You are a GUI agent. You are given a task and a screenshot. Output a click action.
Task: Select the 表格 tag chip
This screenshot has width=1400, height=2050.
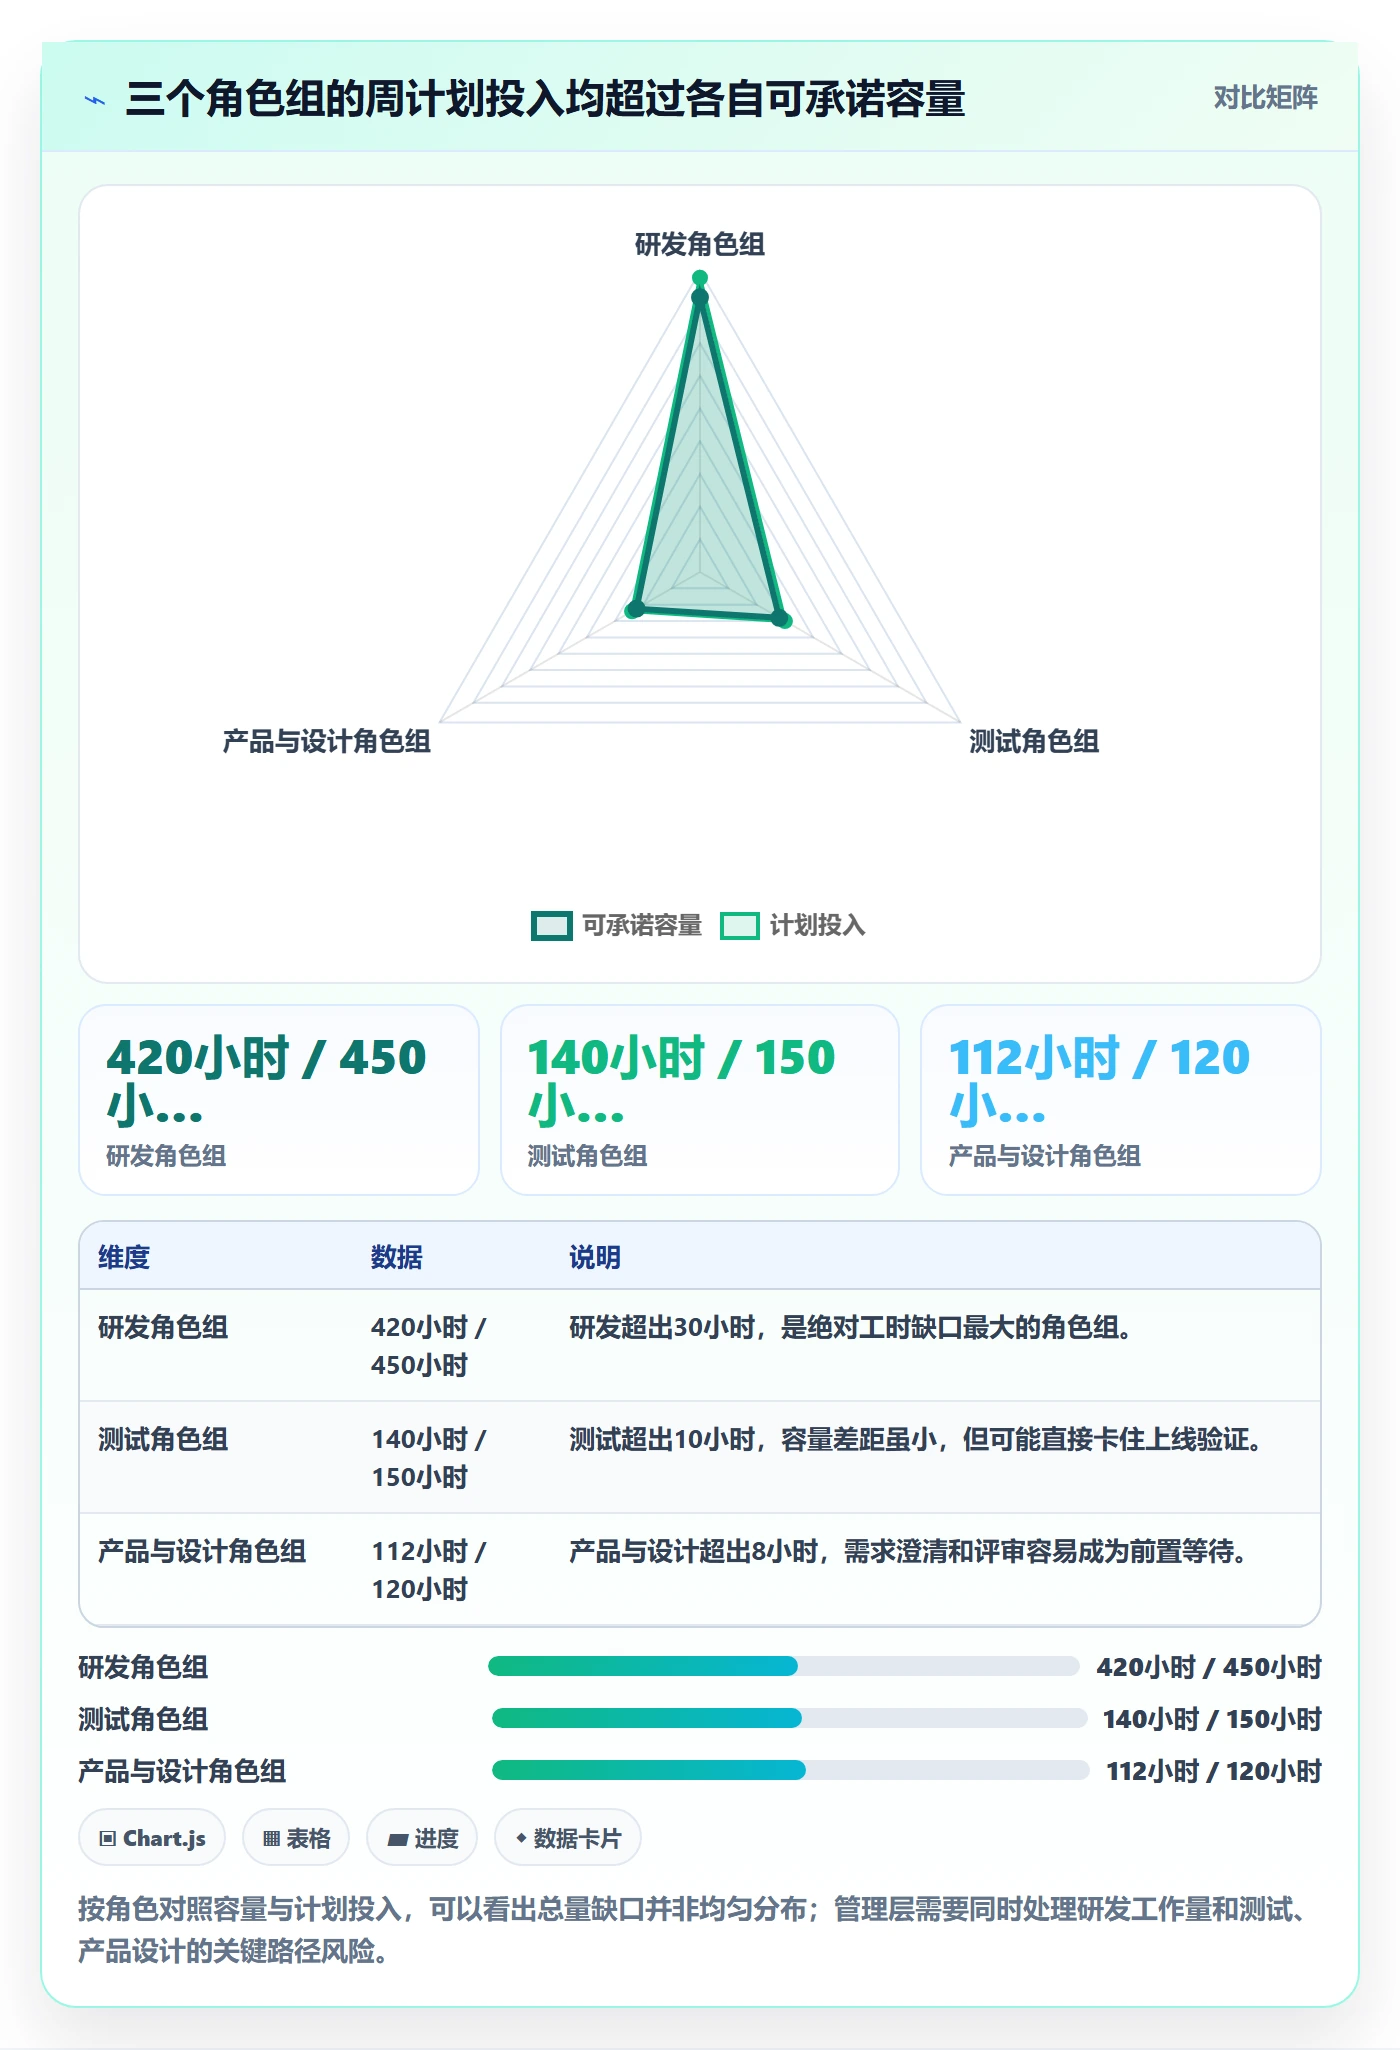(x=296, y=1838)
